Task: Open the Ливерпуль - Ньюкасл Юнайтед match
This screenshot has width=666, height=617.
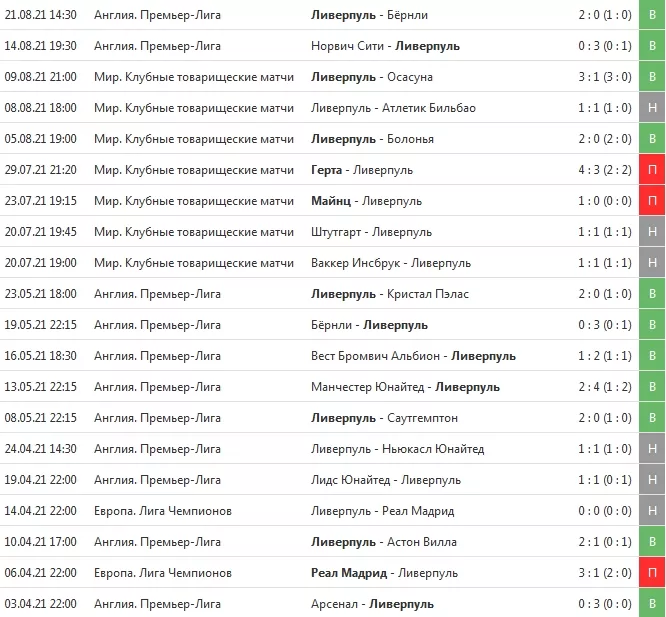Action: click(x=398, y=449)
